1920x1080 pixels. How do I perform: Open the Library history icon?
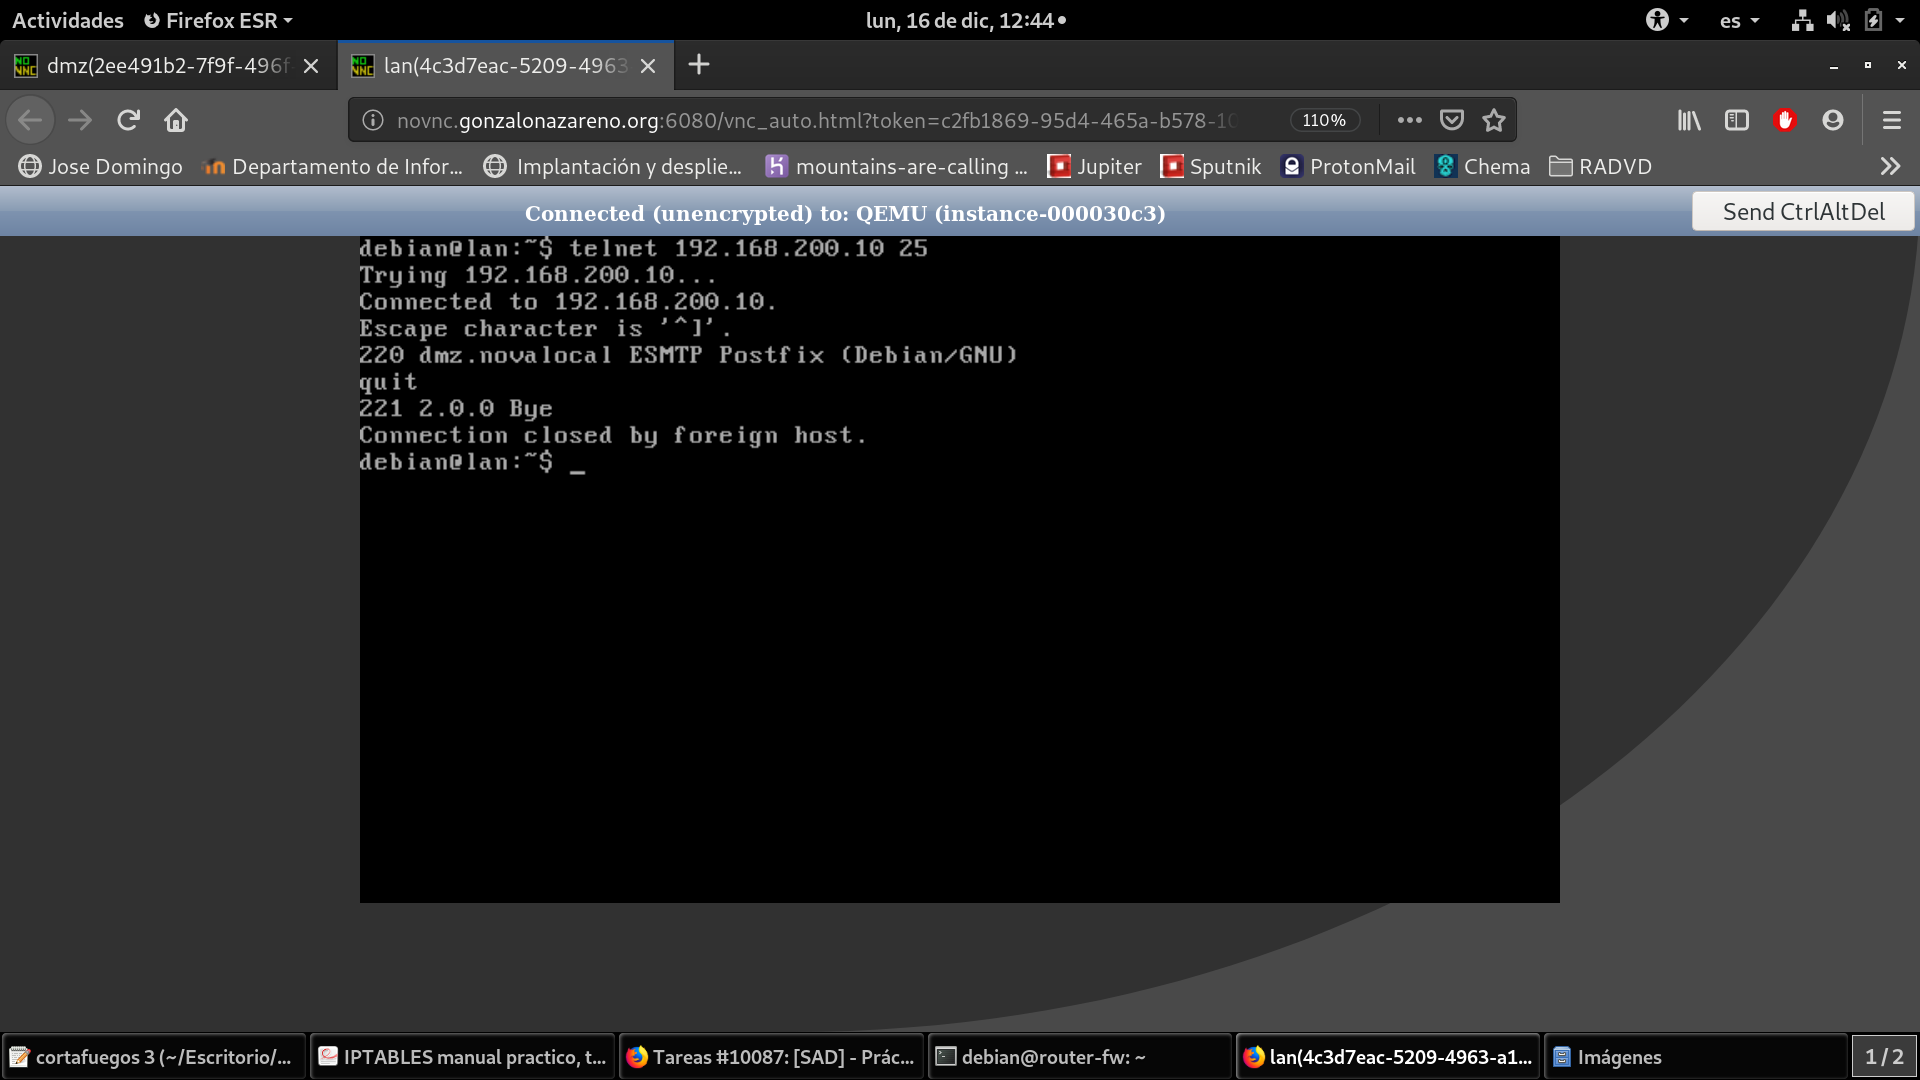coord(1689,120)
